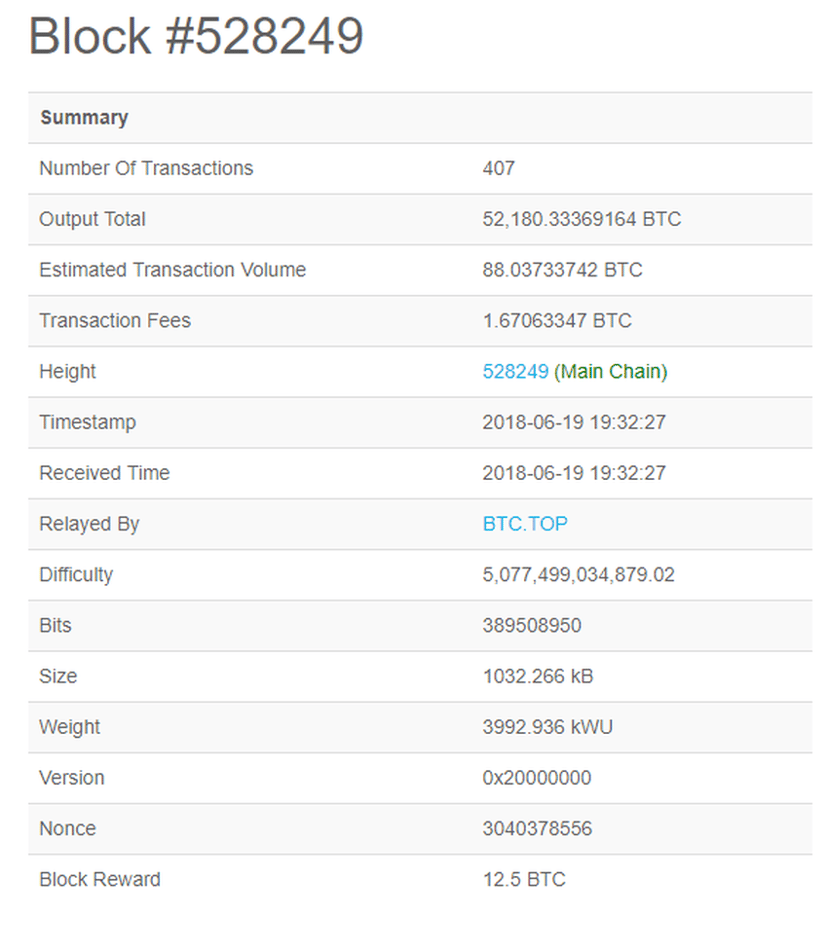Image resolution: width=828 pixels, height=951 pixels.
Task: Select the Number Of Transactions value 407
Action: (x=499, y=169)
